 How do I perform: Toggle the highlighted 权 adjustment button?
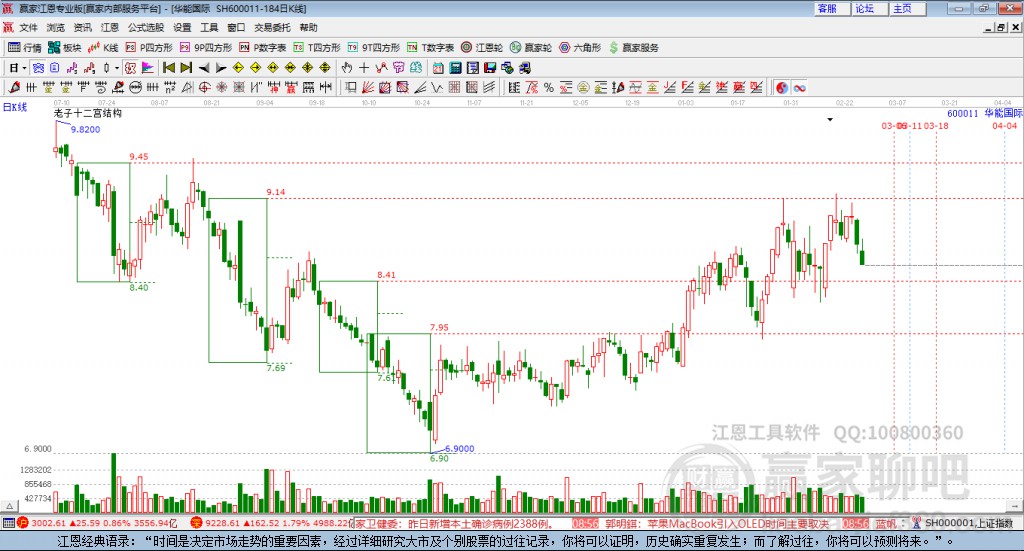(131, 67)
